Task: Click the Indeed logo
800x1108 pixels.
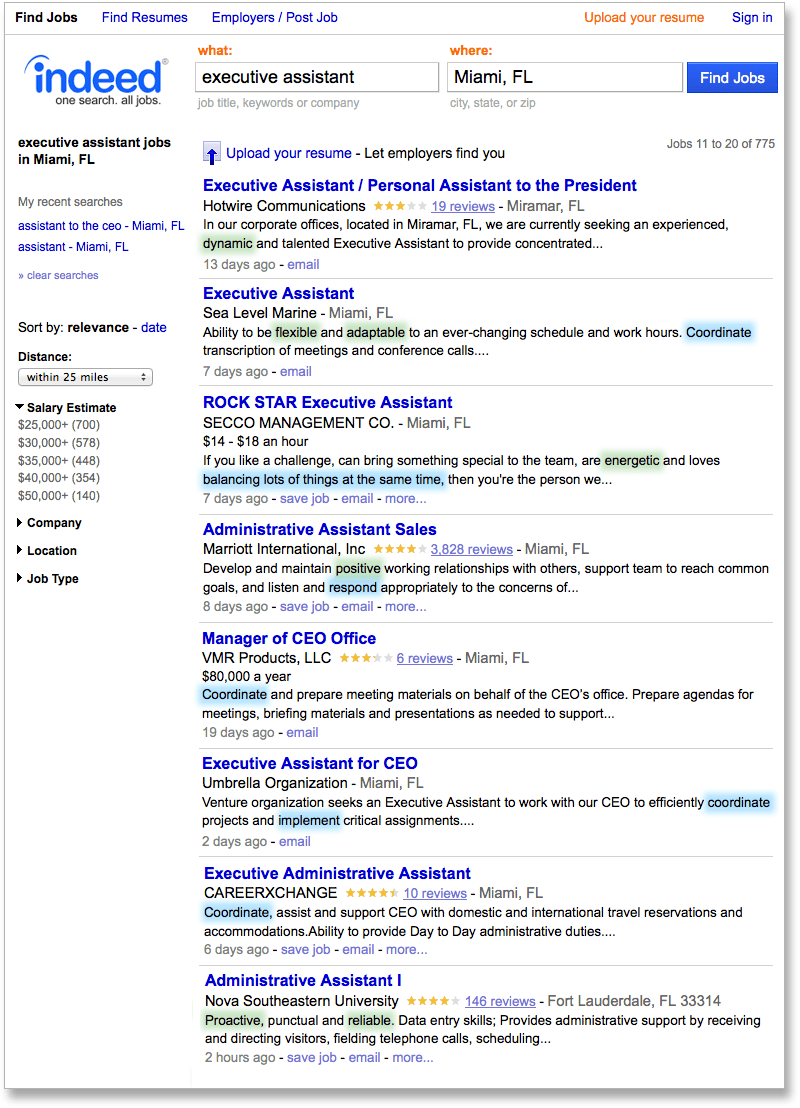Action: [x=96, y=81]
